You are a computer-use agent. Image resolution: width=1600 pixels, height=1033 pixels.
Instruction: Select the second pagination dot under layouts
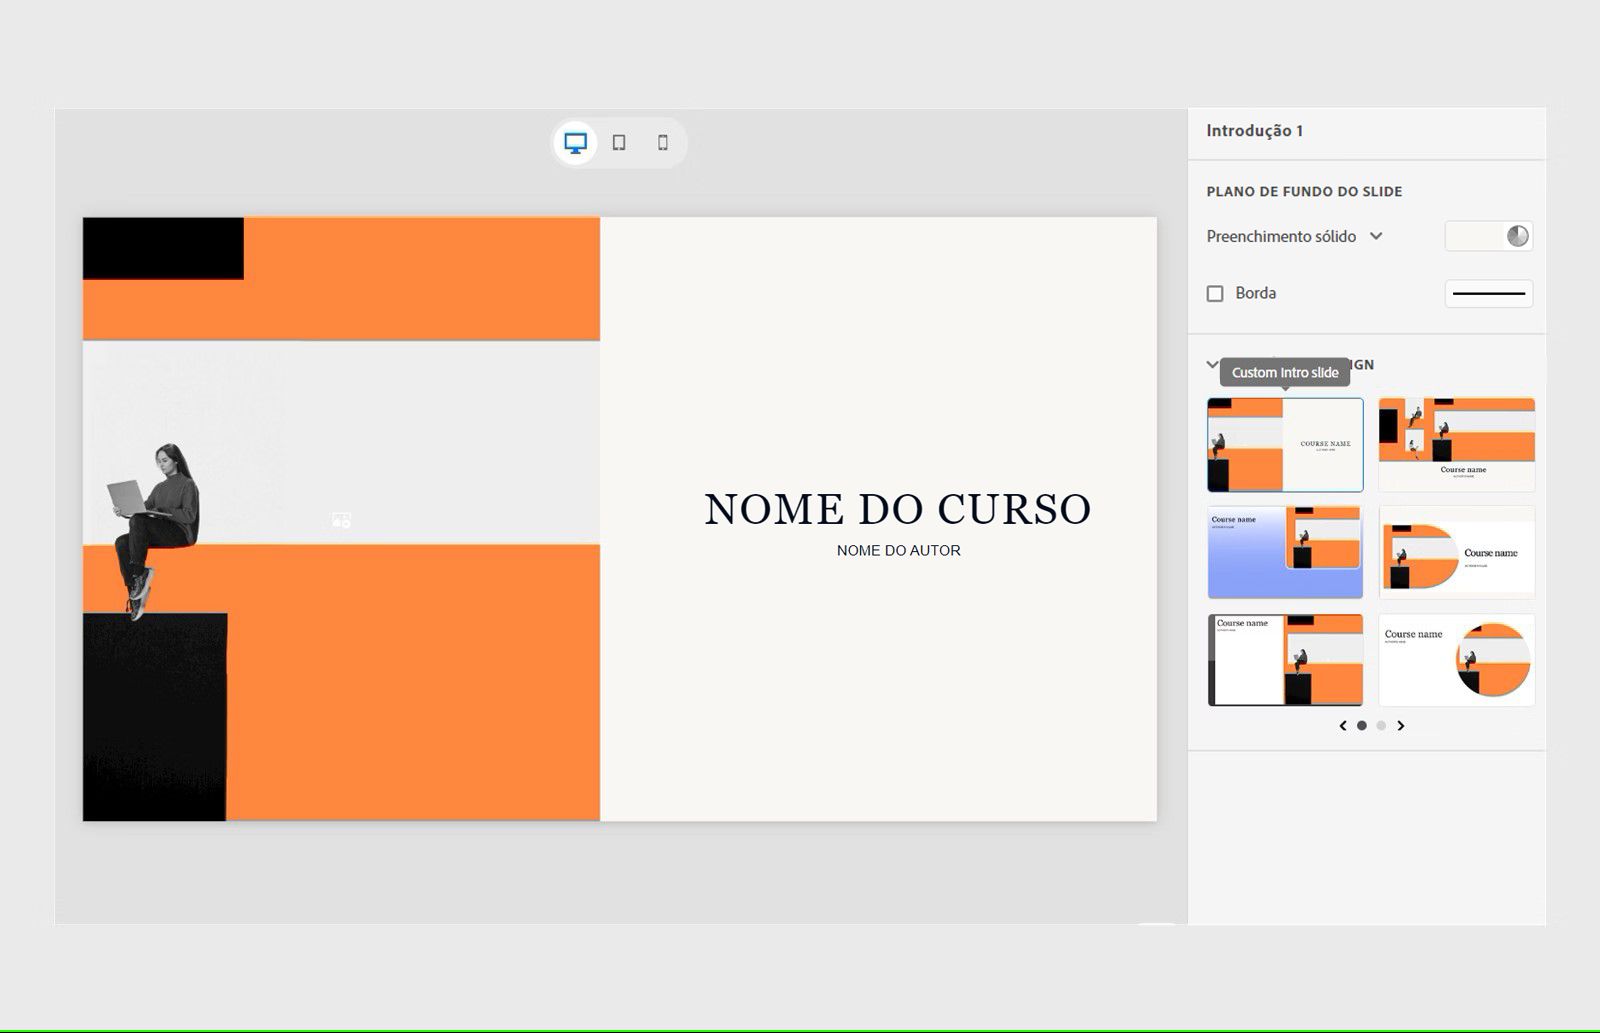click(1381, 725)
